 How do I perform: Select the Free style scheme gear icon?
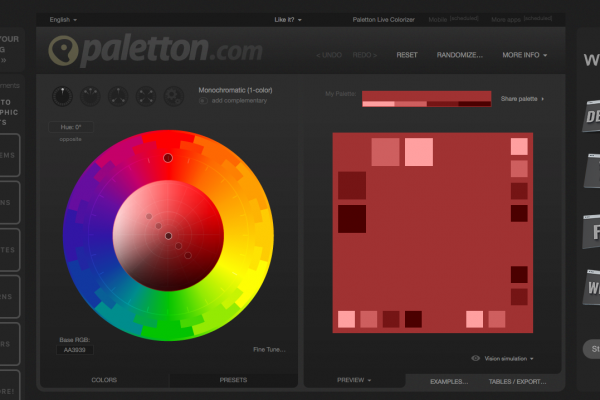pos(173,96)
